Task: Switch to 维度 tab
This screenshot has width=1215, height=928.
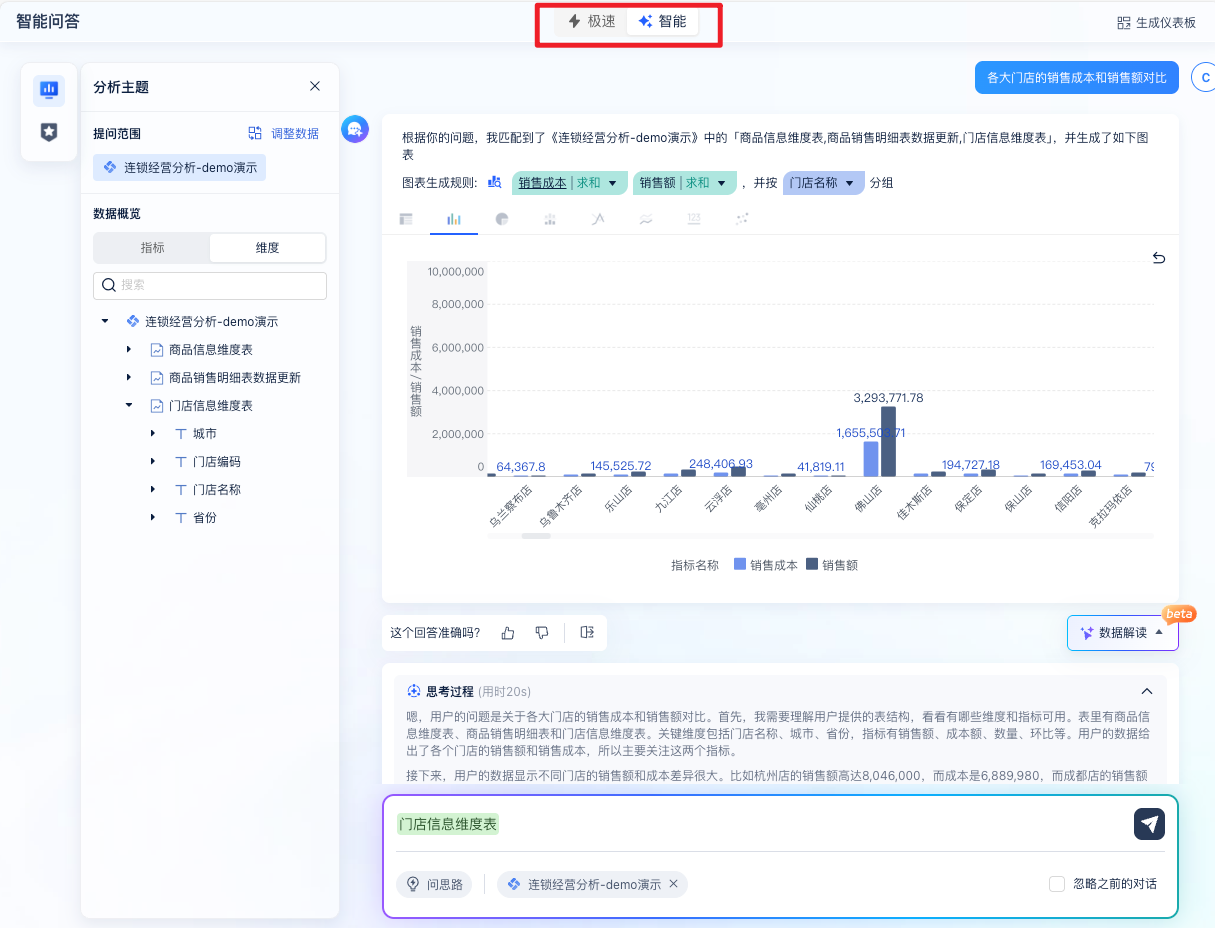Action: pyautogui.click(x=267, y=248)
